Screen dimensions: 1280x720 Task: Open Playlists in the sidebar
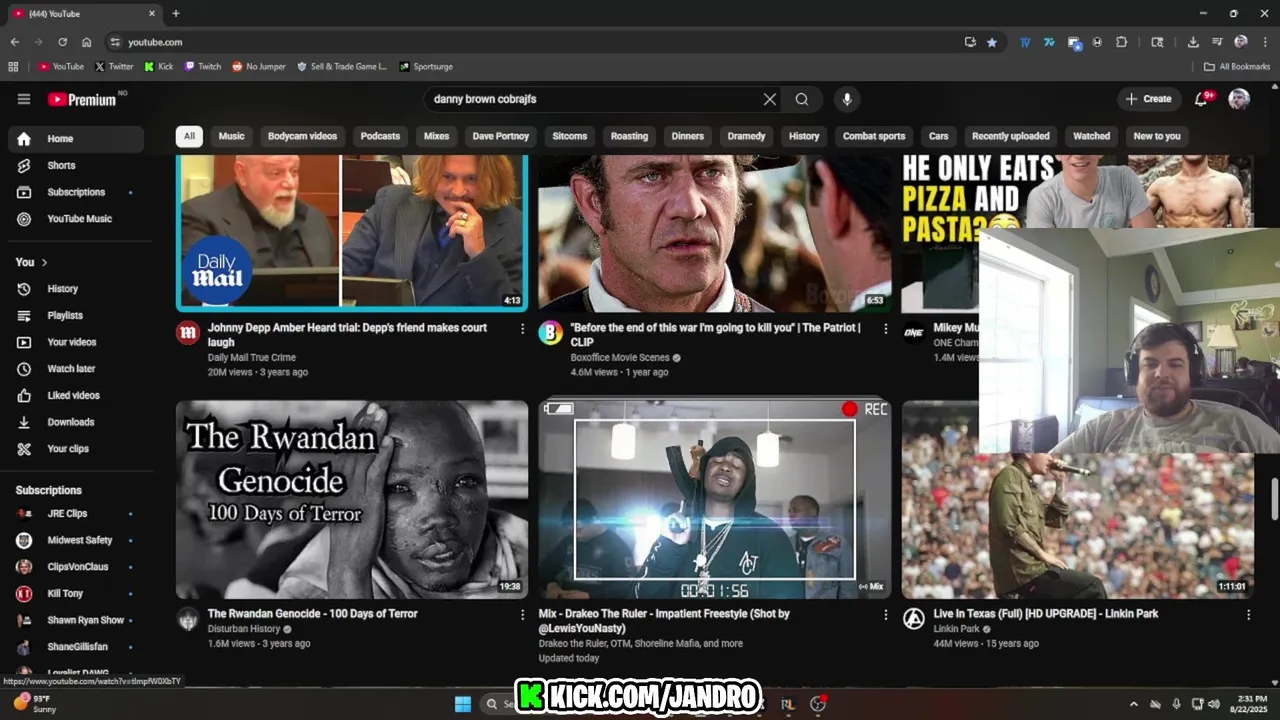pyautogui.click(x=76, y=316)
